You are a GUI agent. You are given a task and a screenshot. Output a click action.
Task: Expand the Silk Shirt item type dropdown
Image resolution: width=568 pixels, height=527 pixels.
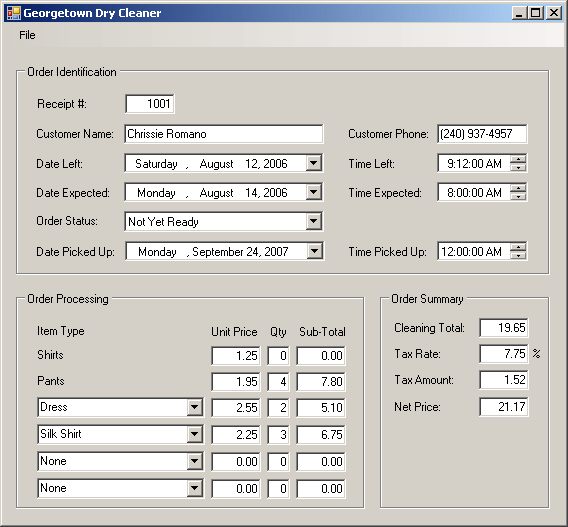tap(195, 434)
